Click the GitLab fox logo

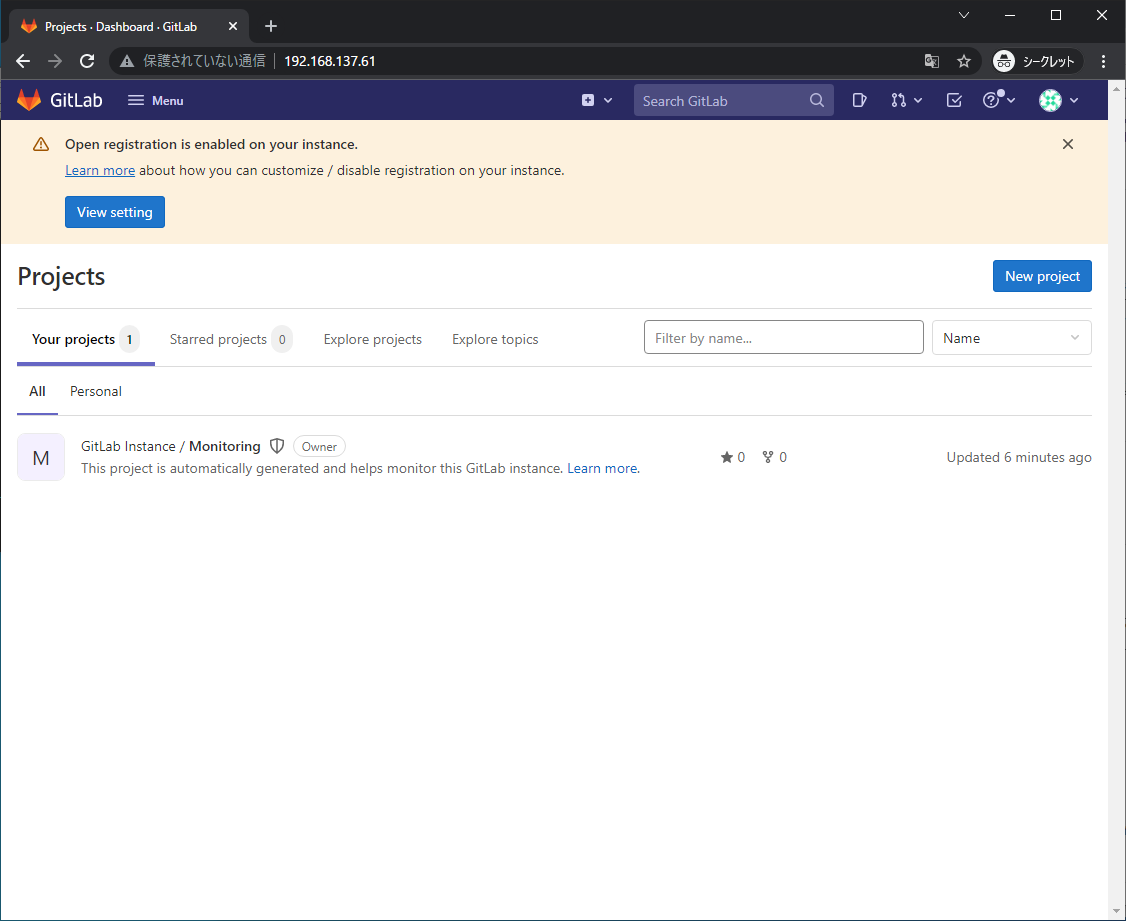coord(29,100)
